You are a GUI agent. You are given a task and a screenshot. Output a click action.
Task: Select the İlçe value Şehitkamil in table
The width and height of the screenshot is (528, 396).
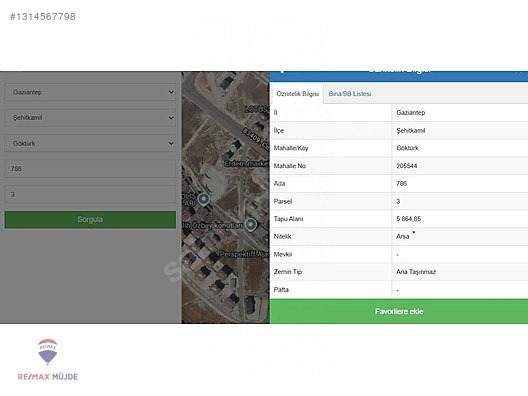point(410,131)
